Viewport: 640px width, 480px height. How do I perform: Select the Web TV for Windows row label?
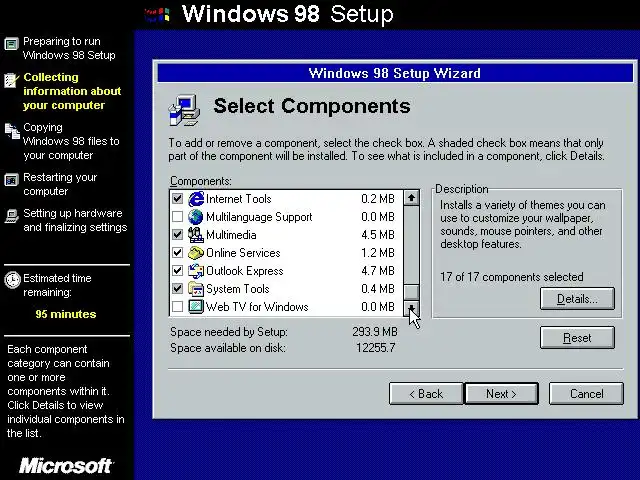[257, 307]
